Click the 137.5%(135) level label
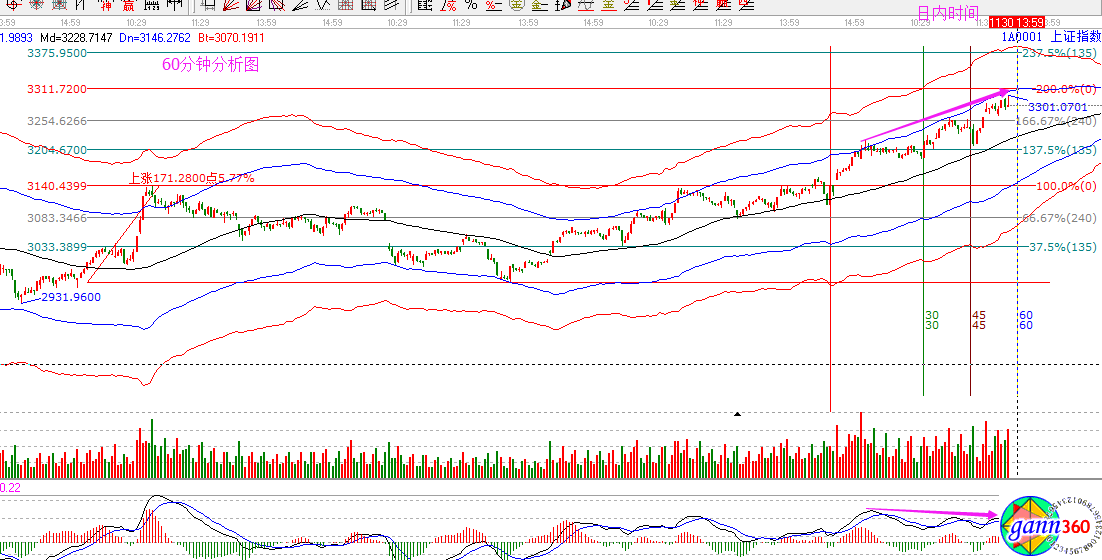1102x560 pixels. [1059, 150]
